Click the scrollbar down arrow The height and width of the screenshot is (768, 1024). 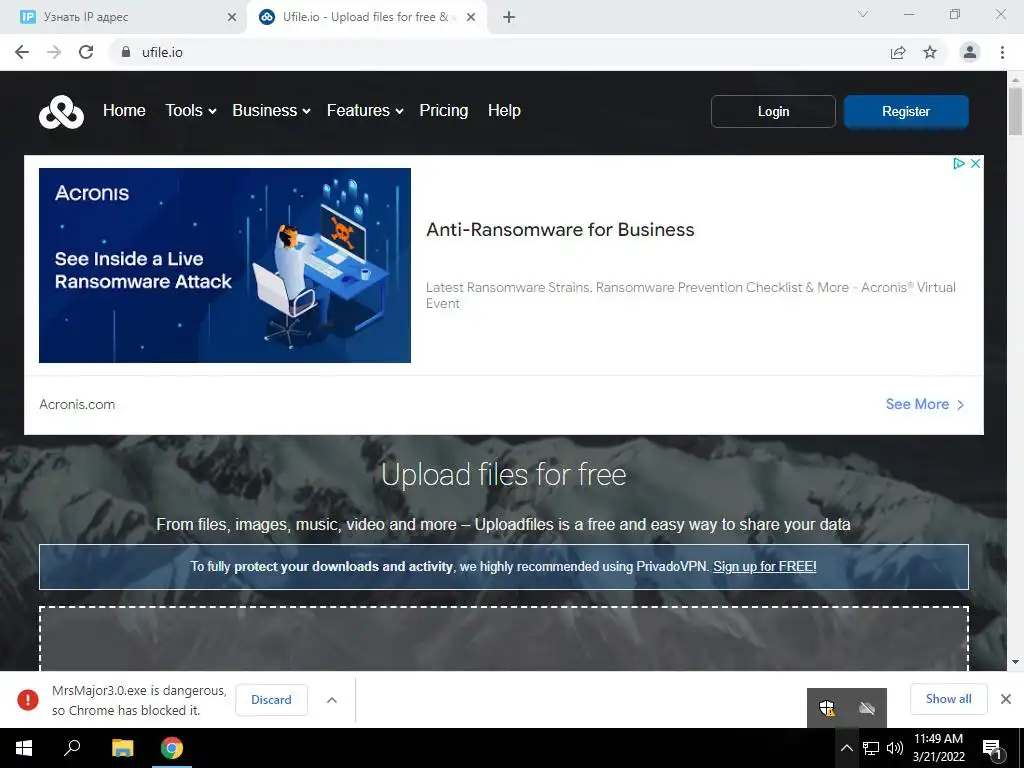point(1015,662)
